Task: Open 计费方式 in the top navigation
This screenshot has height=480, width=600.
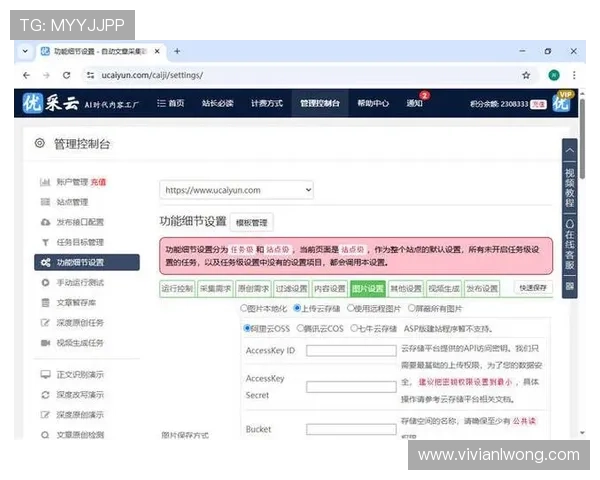Action: click(x=267, y=103)
